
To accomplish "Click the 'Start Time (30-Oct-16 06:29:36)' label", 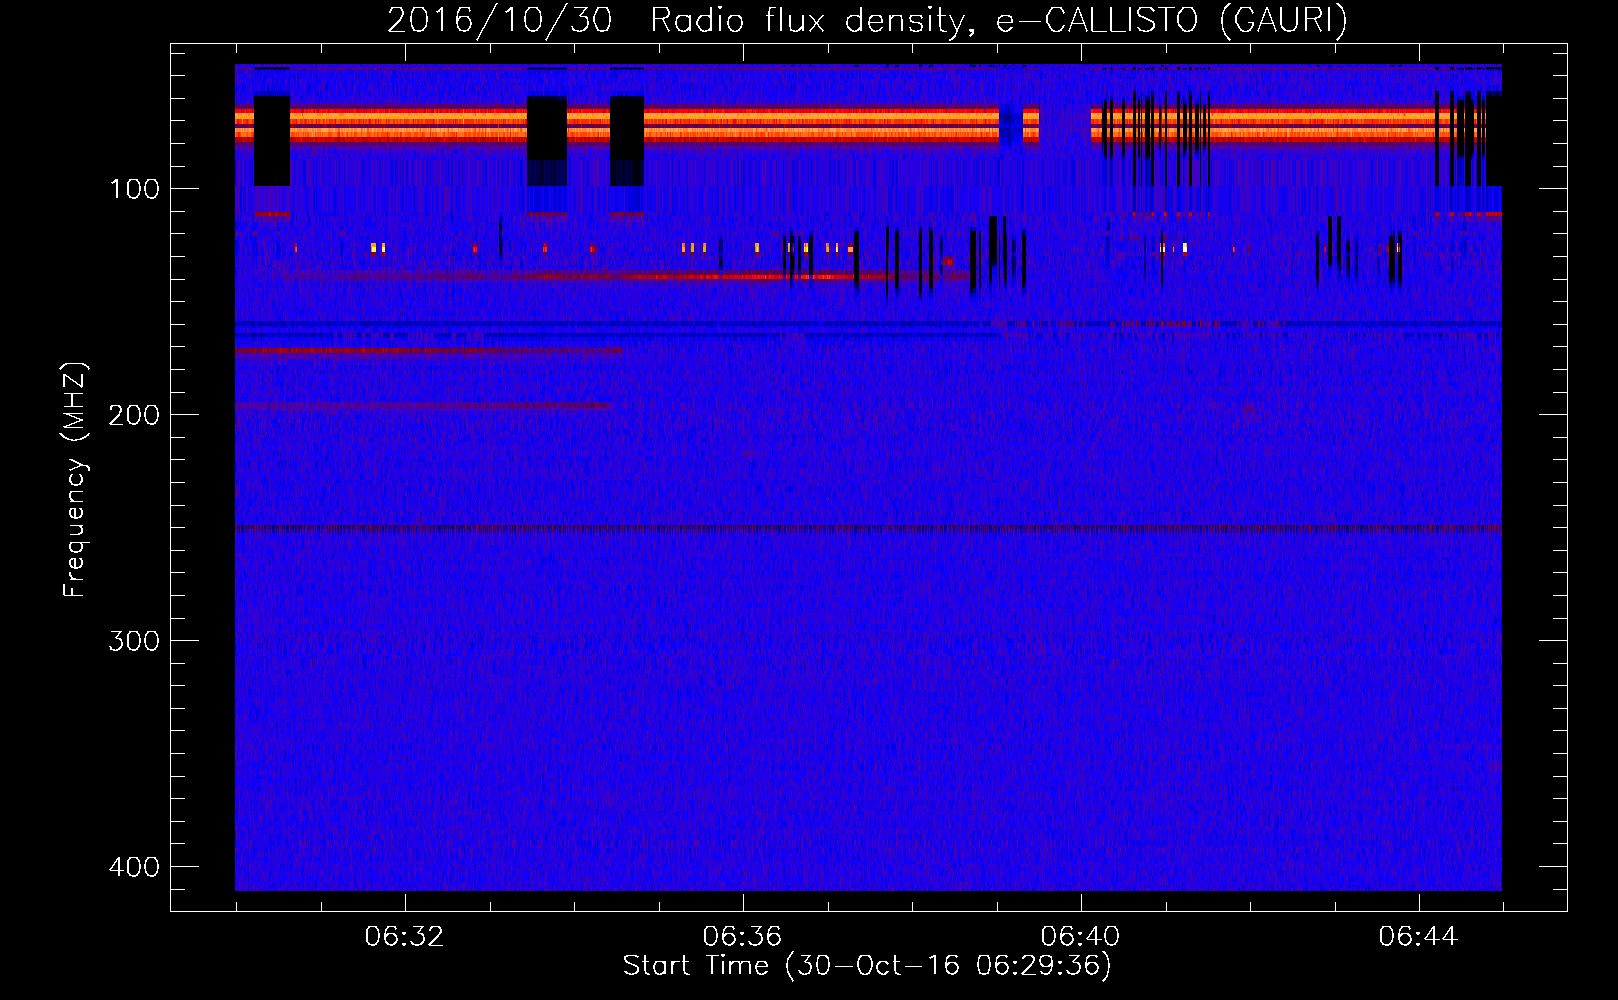I will 867,966.
